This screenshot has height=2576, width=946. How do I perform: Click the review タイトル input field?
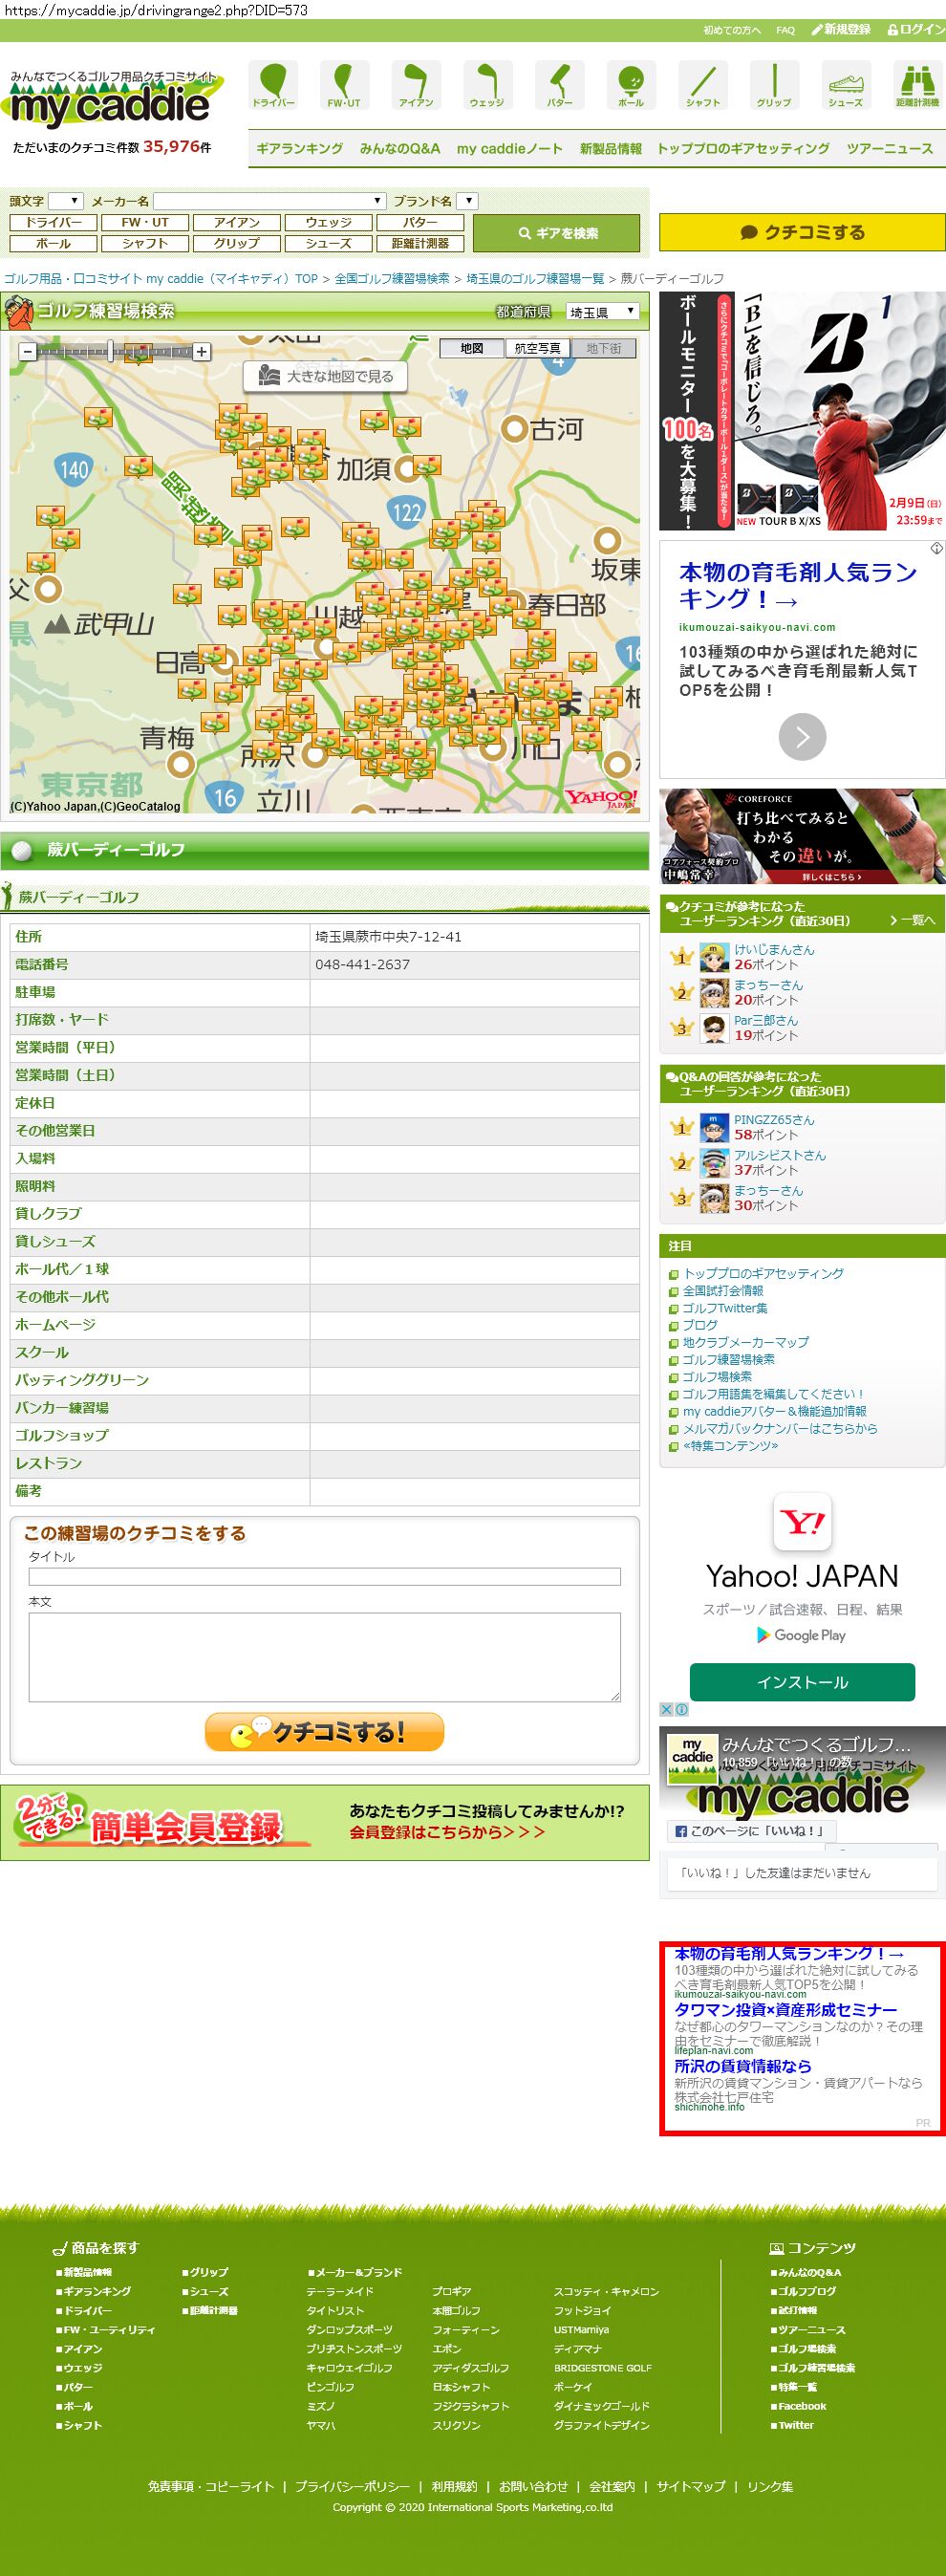pos(324,1577)
